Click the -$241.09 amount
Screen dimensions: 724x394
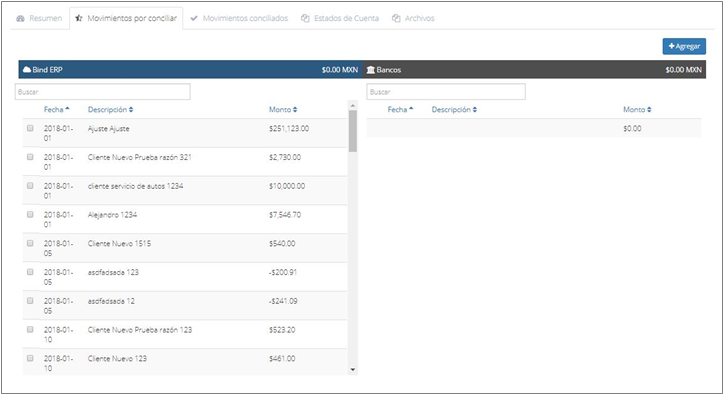[283, 301]
